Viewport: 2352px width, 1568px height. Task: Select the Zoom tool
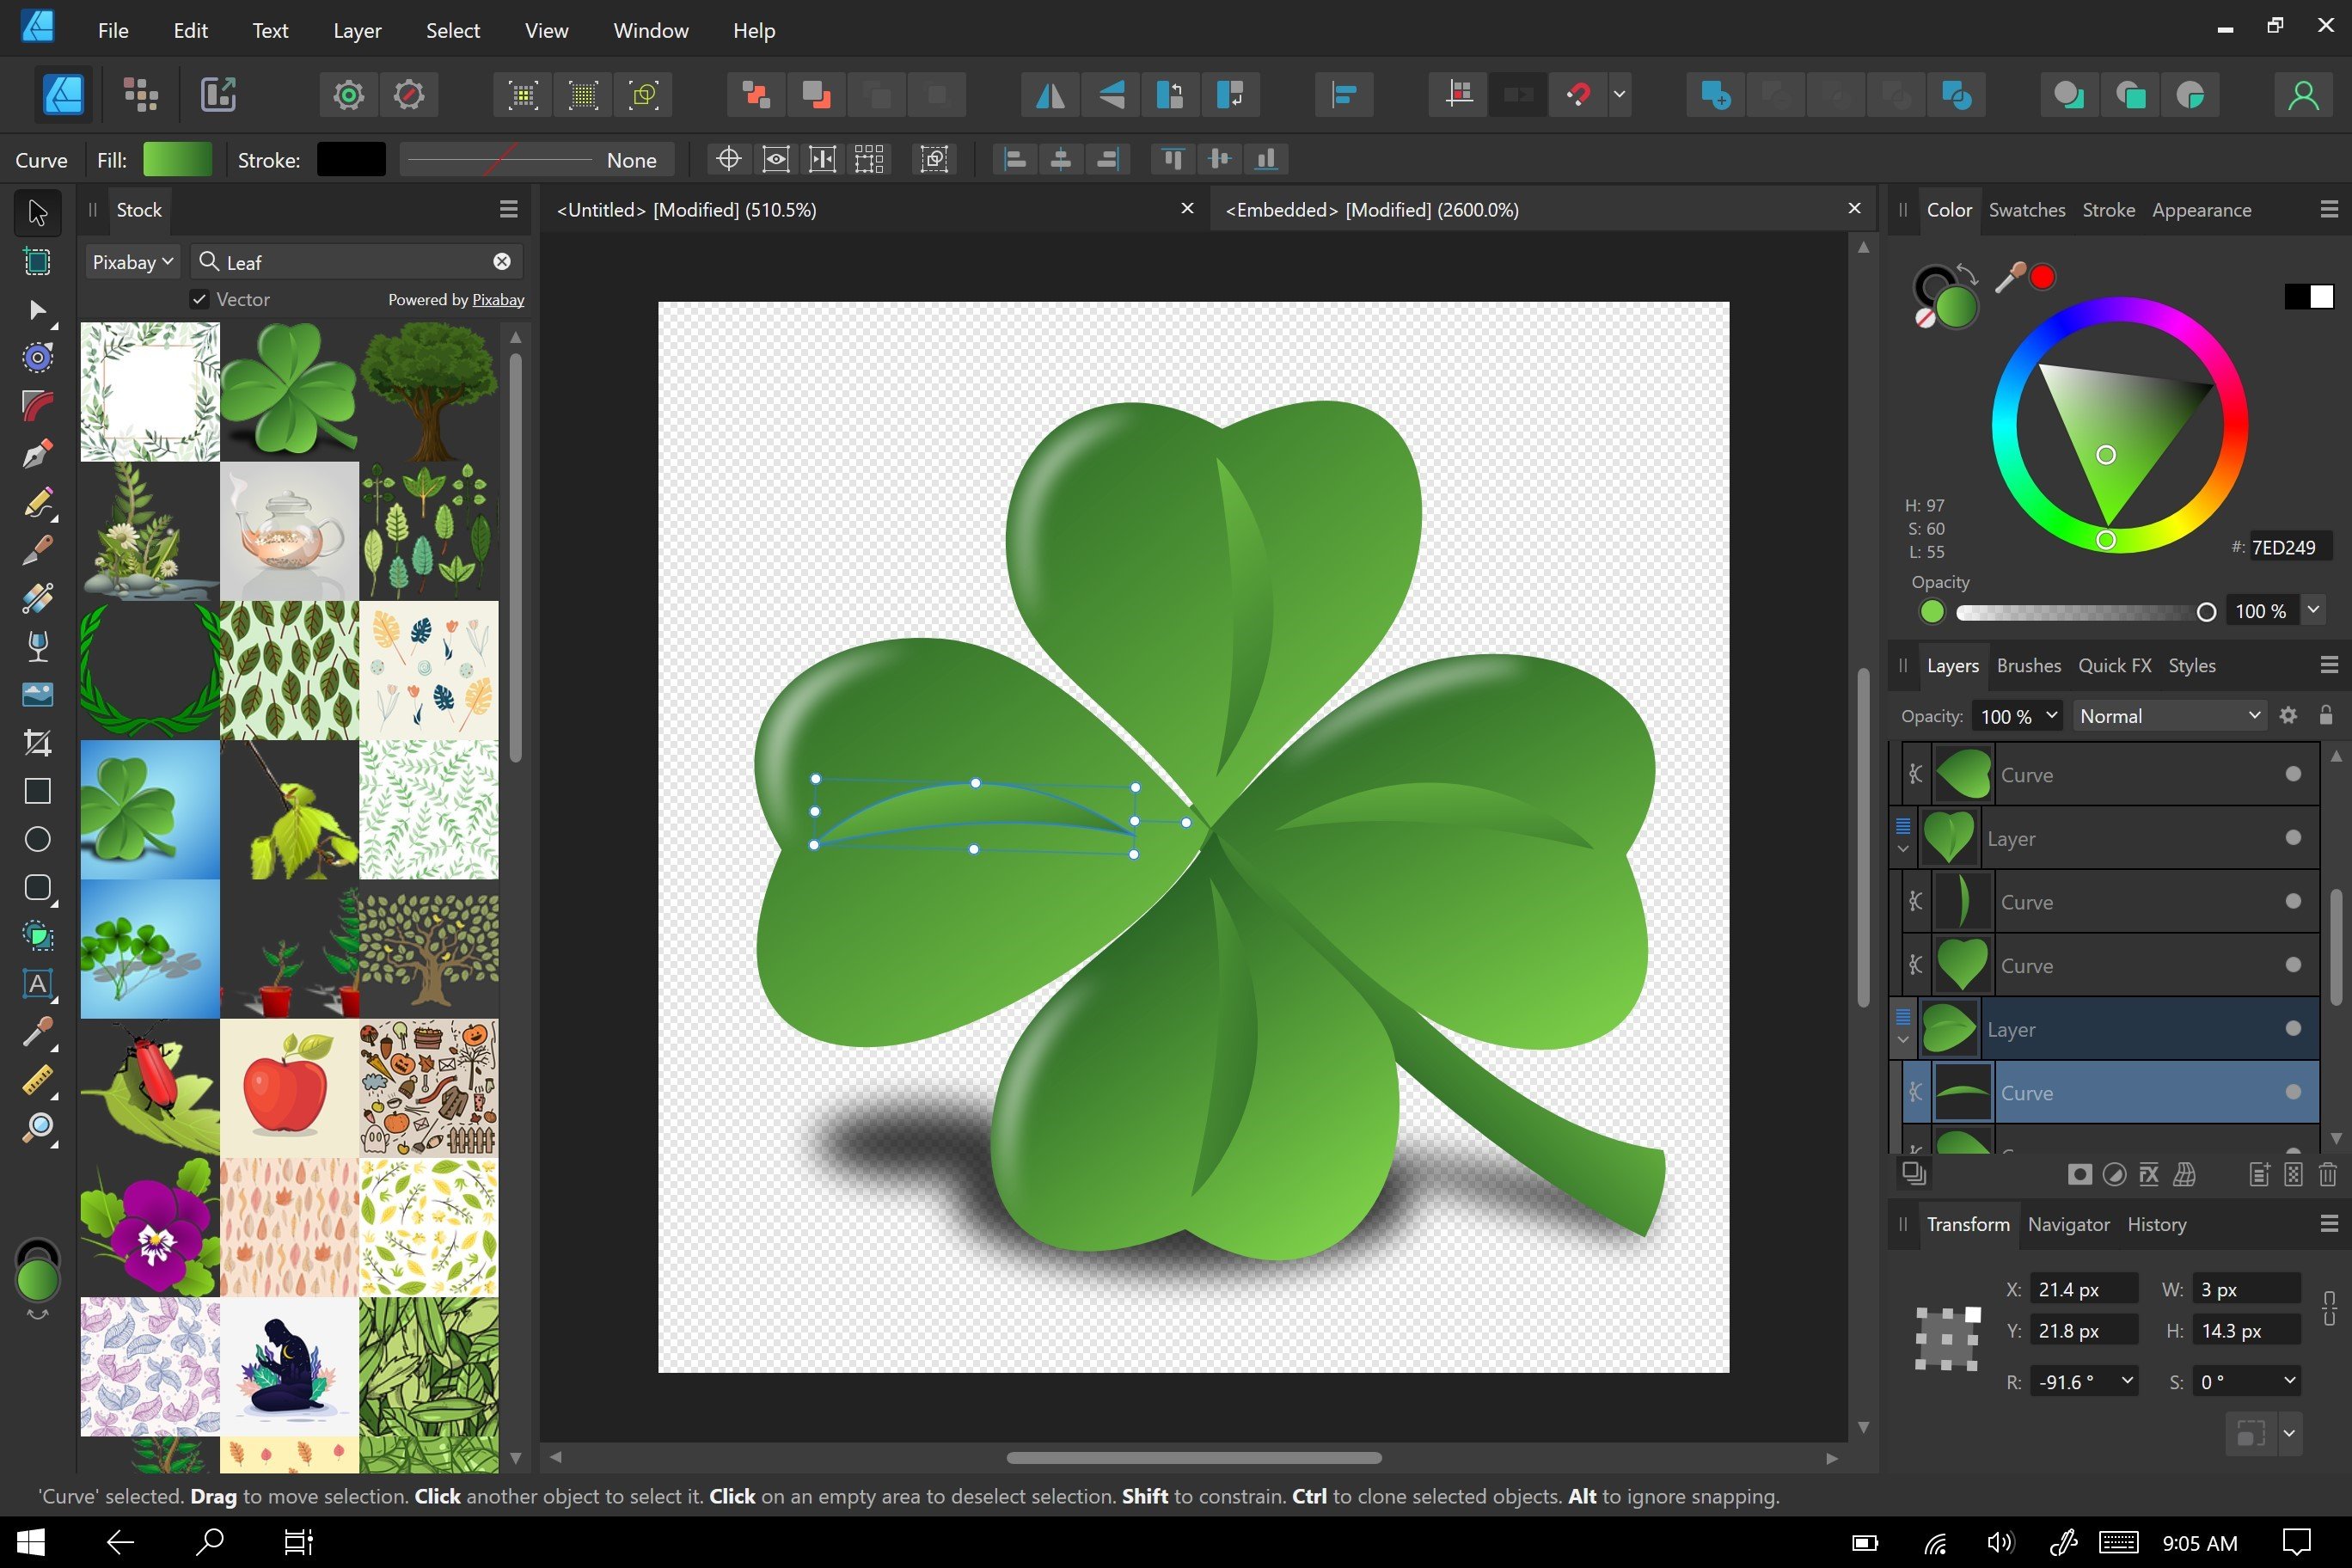[x=37, y=1128]
